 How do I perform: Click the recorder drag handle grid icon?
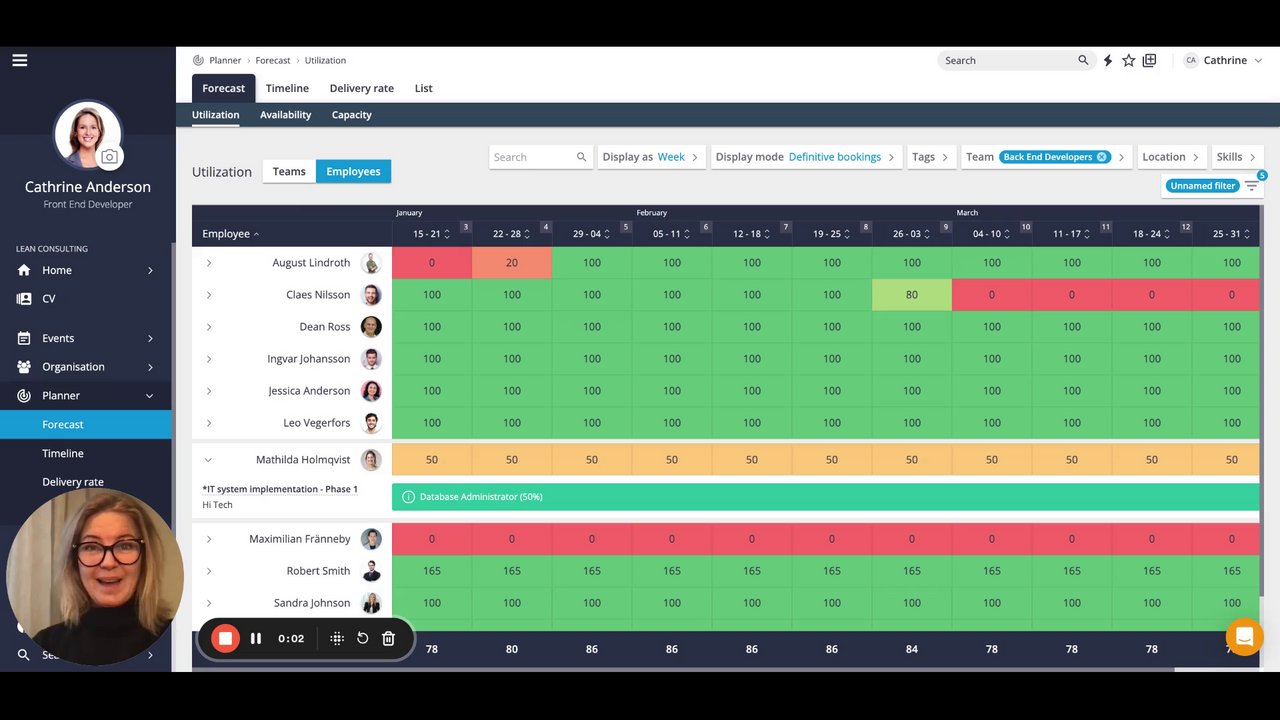pyautogui.click(x=337, y=638)
